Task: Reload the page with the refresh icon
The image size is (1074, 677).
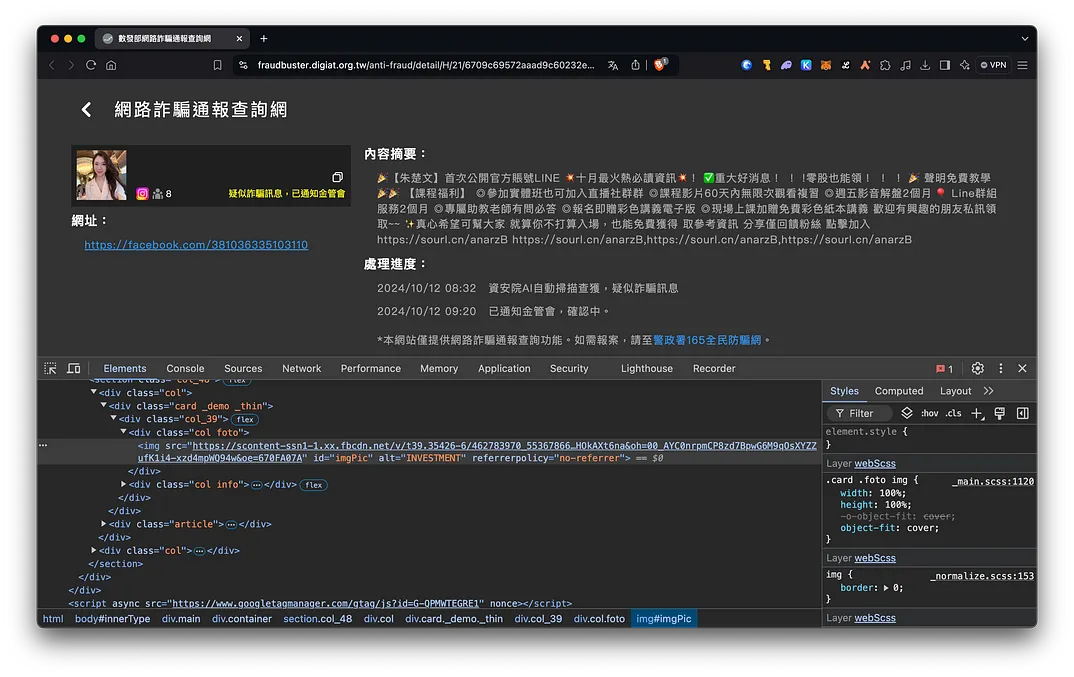Action: [x=91, y=65]
